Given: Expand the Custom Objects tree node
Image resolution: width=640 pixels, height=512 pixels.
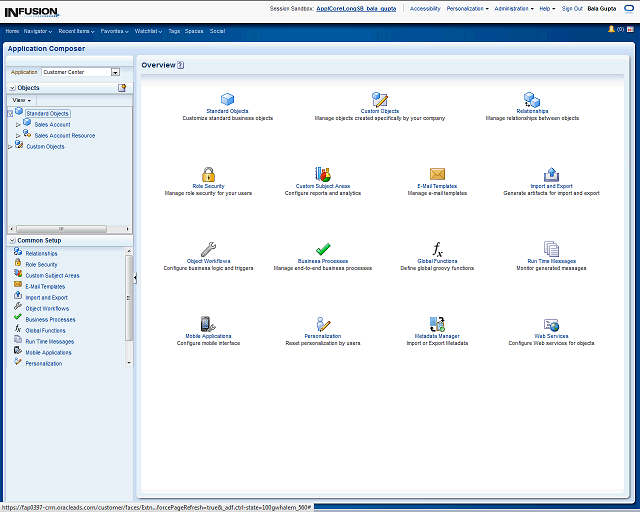Looking at the screenshot, I should (x=10, y=147).
